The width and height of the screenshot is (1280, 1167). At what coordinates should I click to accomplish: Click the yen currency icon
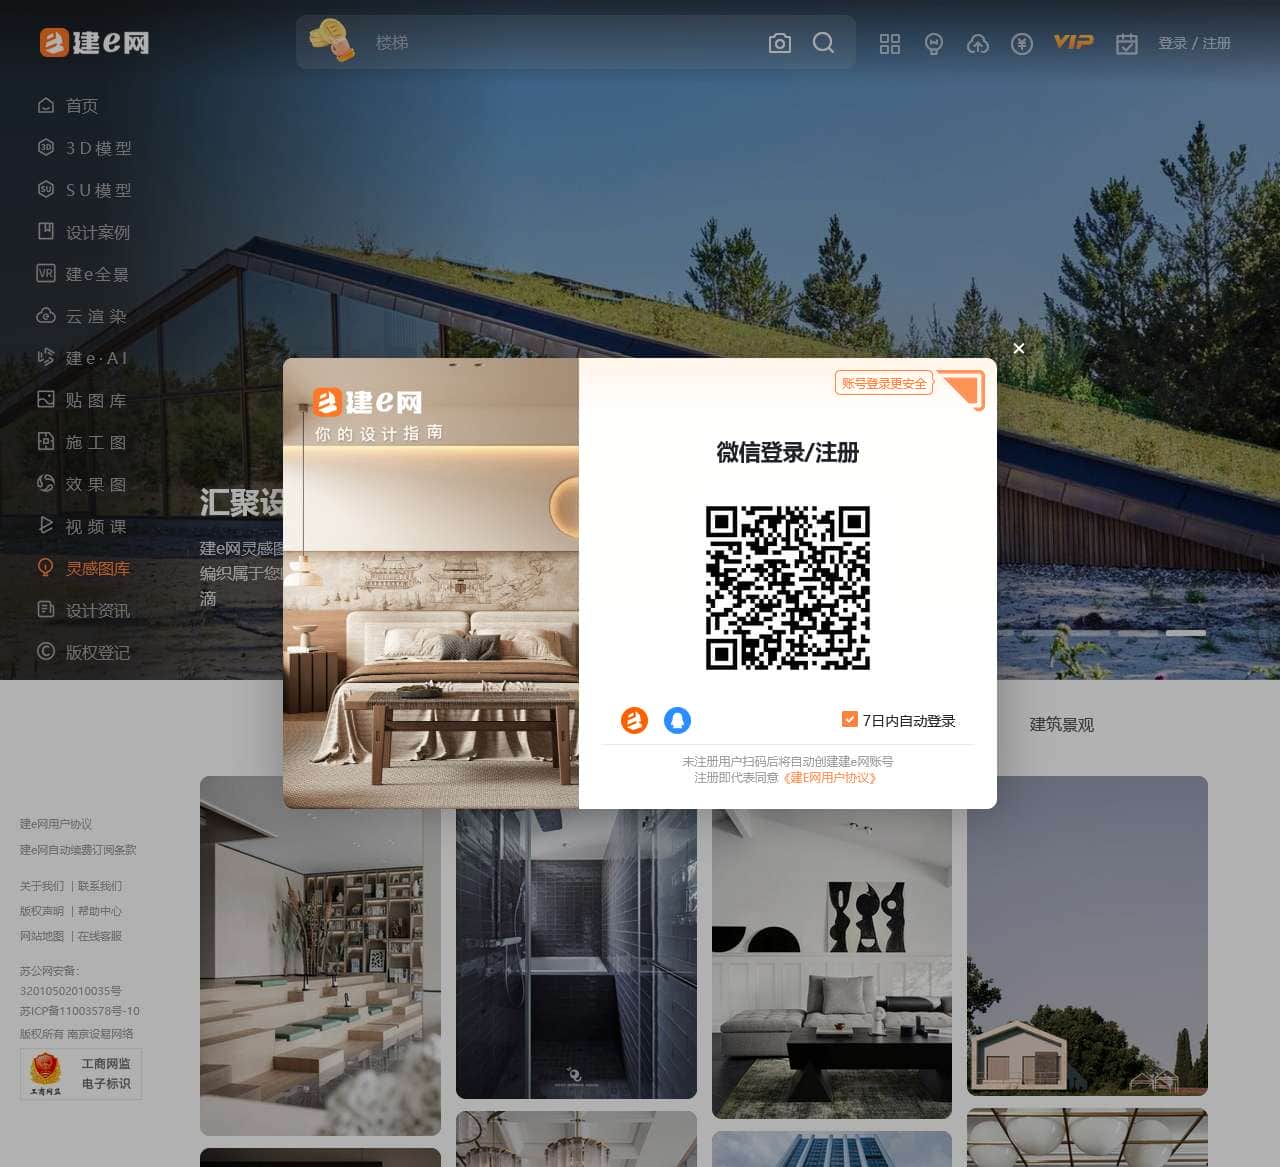(x=1021, y=44)
